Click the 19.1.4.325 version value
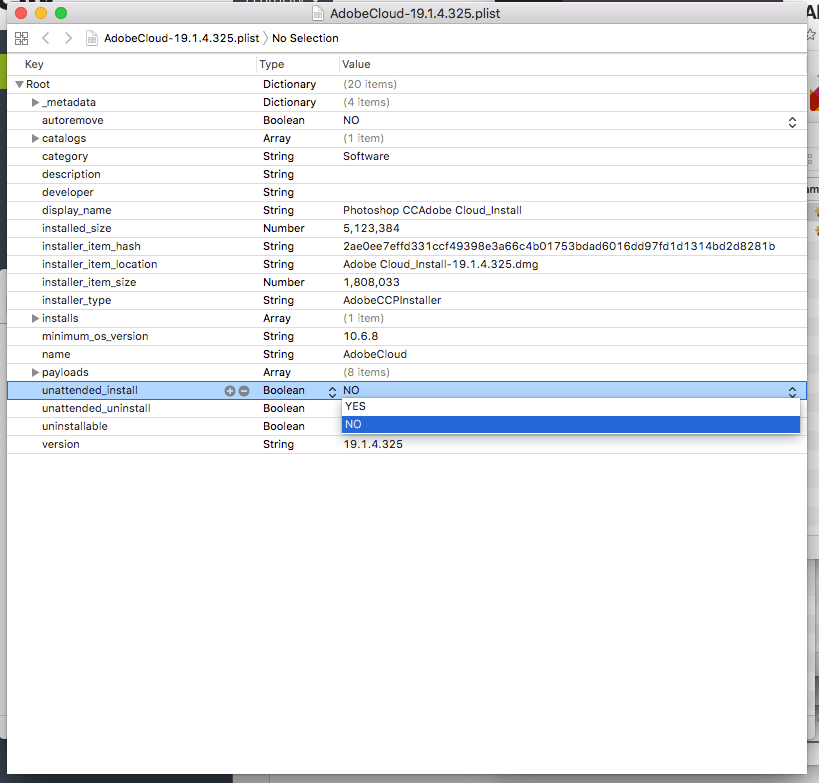The width and height of the screenshot is (819, 783). click(x=373, y=445)
